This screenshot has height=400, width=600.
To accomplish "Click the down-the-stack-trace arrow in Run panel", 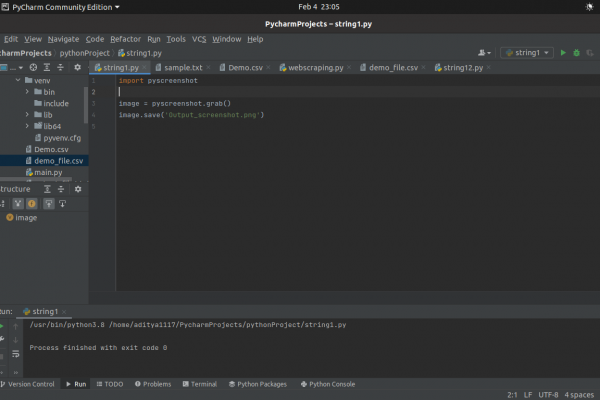I will point(16,340).
